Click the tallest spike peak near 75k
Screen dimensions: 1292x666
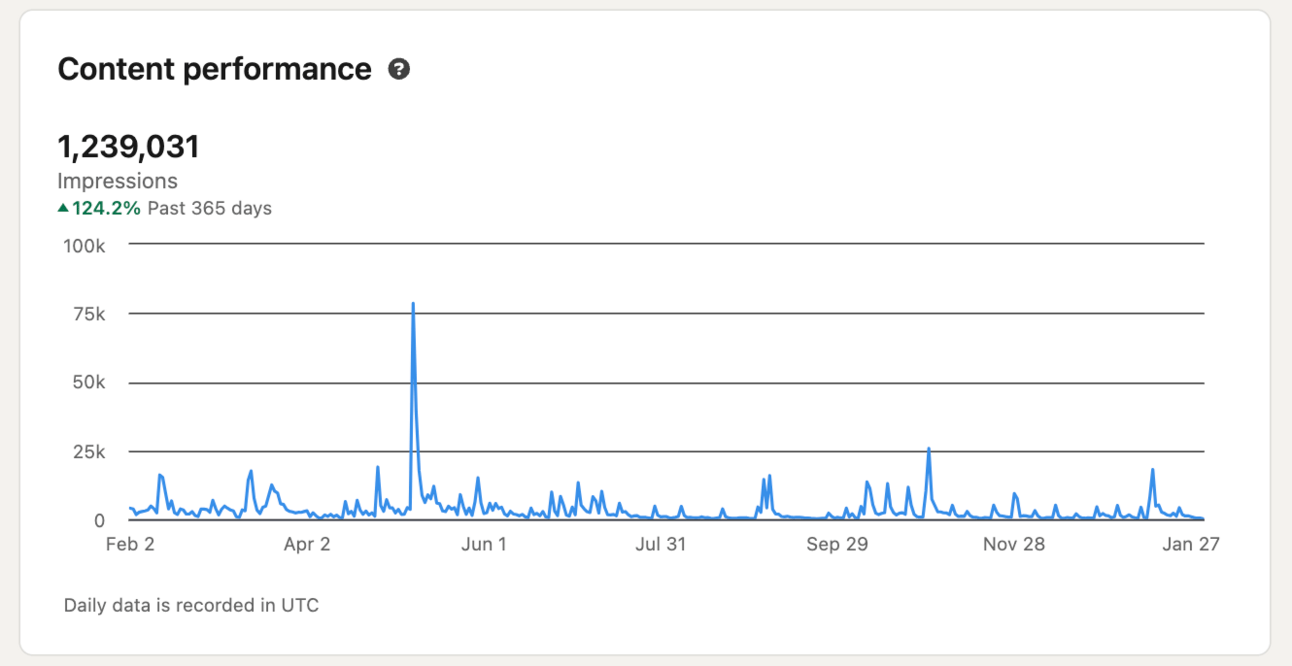(413, 304)
